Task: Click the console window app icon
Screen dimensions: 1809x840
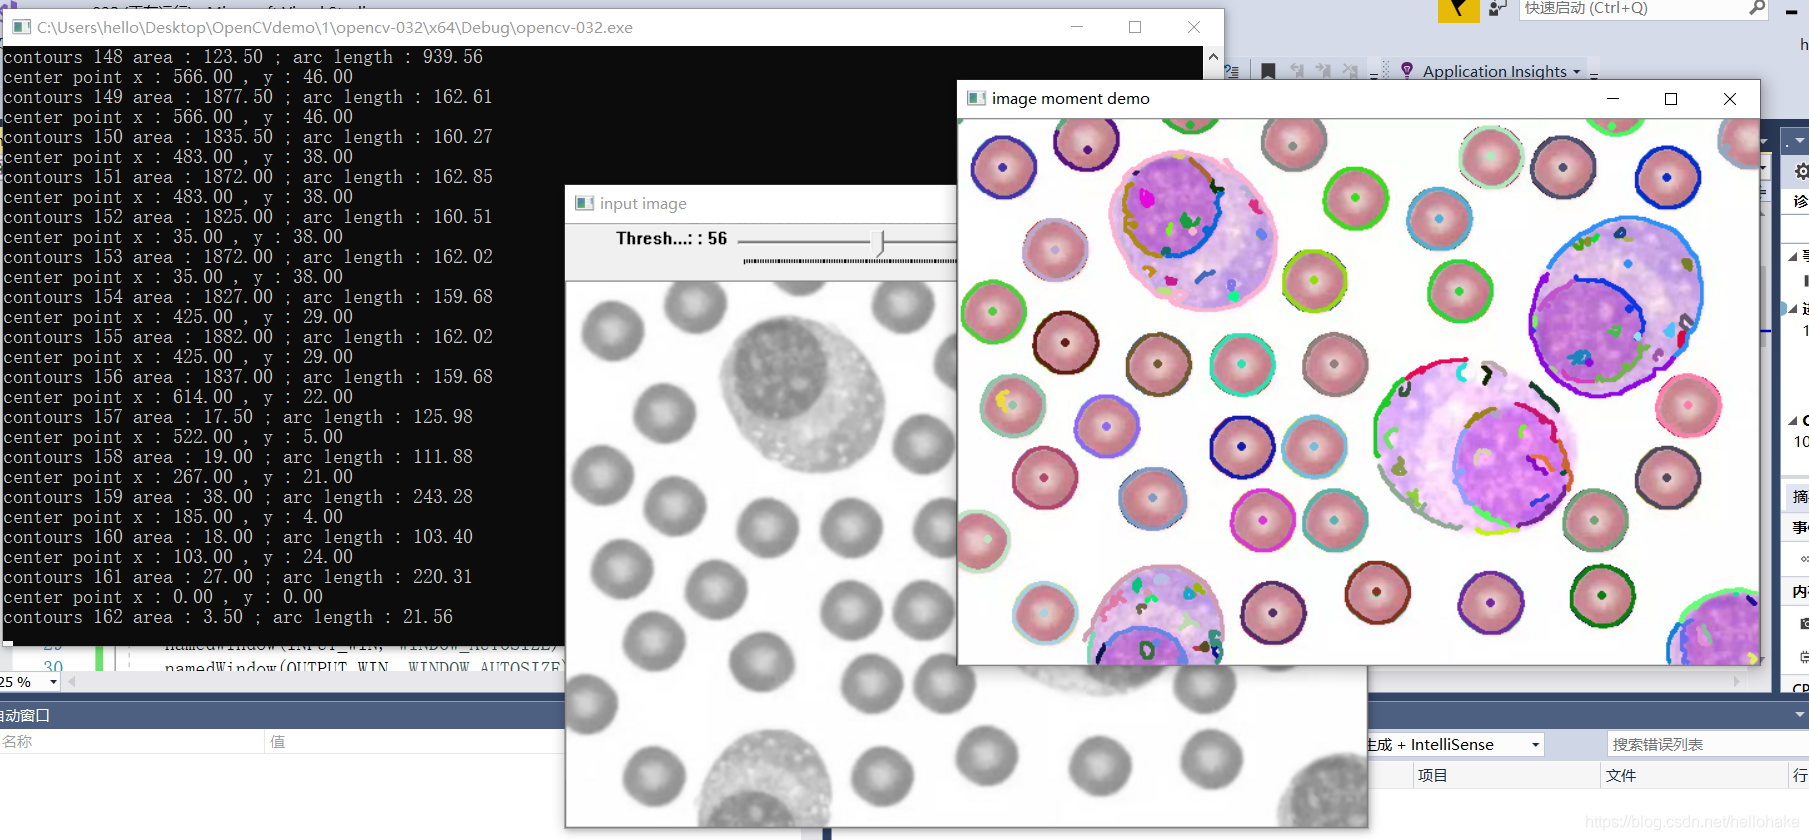Action: pos(21,27)
